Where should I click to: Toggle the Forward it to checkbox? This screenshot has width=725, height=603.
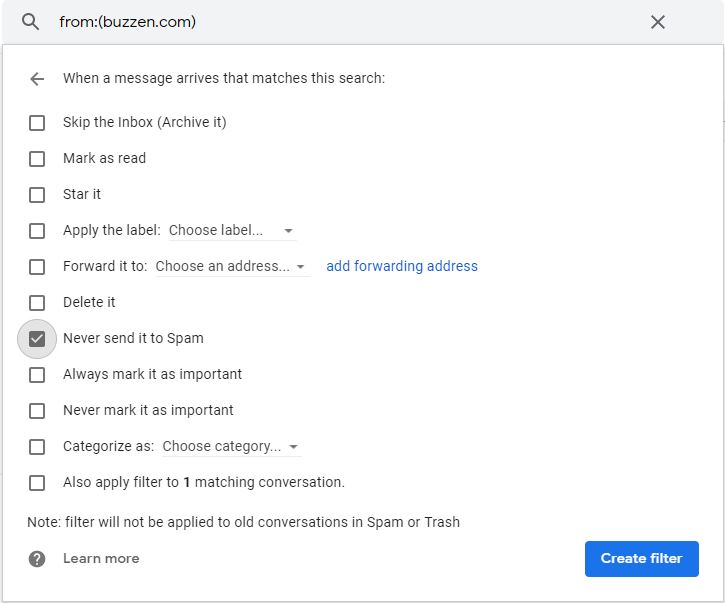pyautogui.click(x=37, y=267)
